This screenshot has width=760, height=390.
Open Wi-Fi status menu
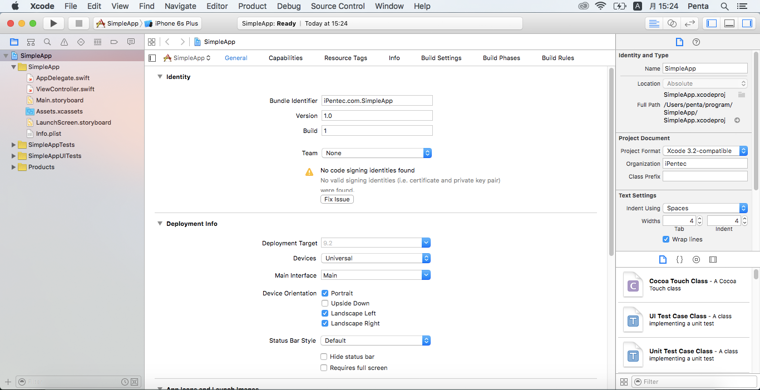[601, 6]
